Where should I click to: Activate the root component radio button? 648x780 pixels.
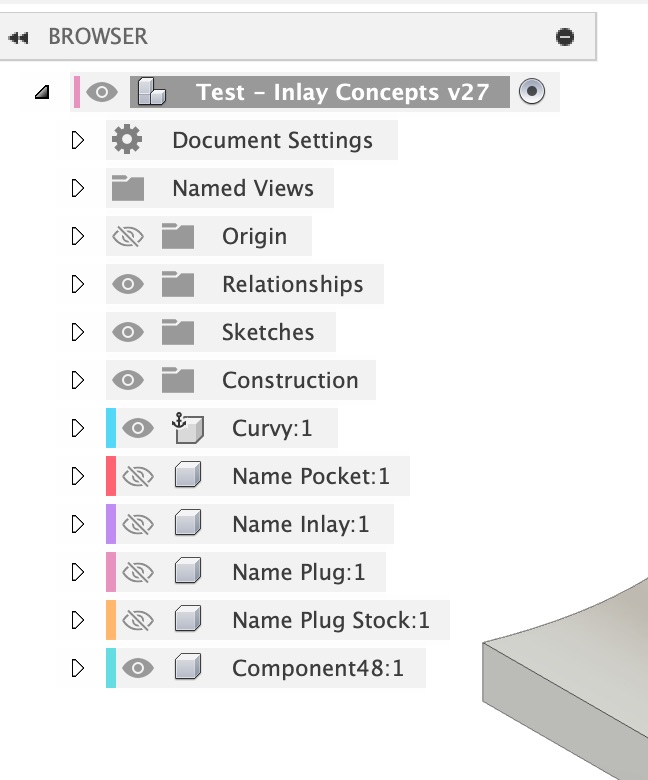tap(532, 92)
